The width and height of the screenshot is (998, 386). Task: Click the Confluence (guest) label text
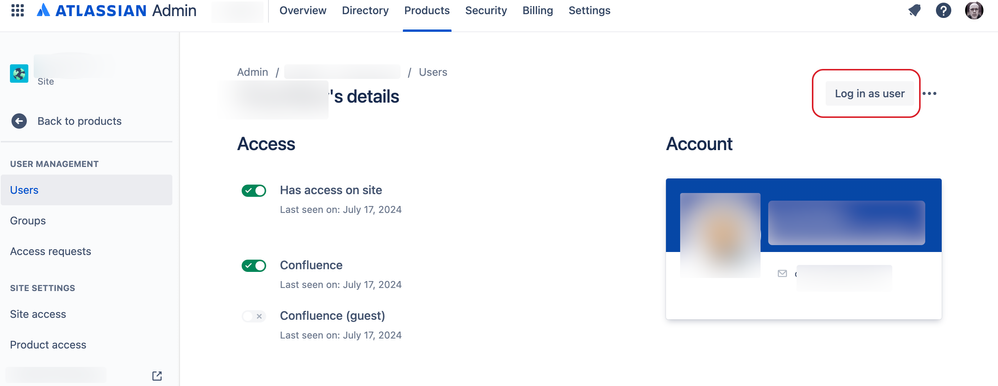332,316
